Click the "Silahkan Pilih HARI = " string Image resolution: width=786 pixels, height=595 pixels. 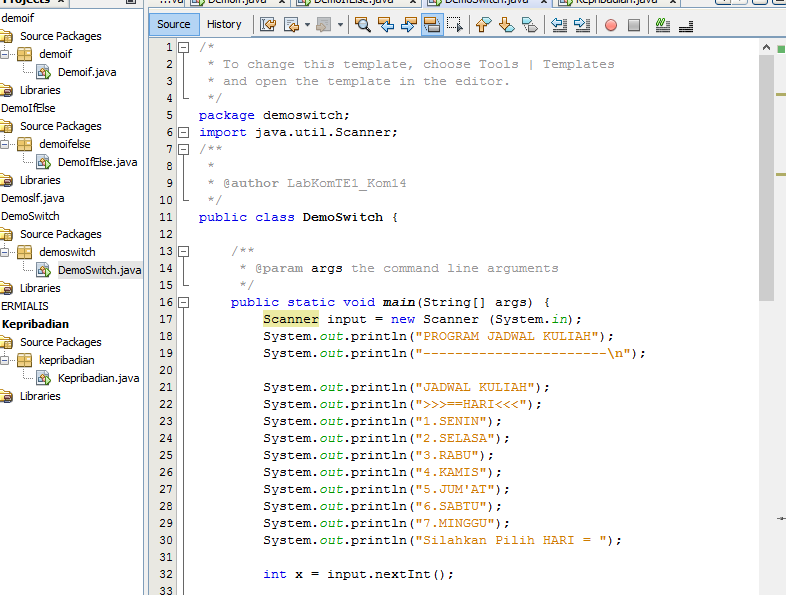[x=511, y=540]
